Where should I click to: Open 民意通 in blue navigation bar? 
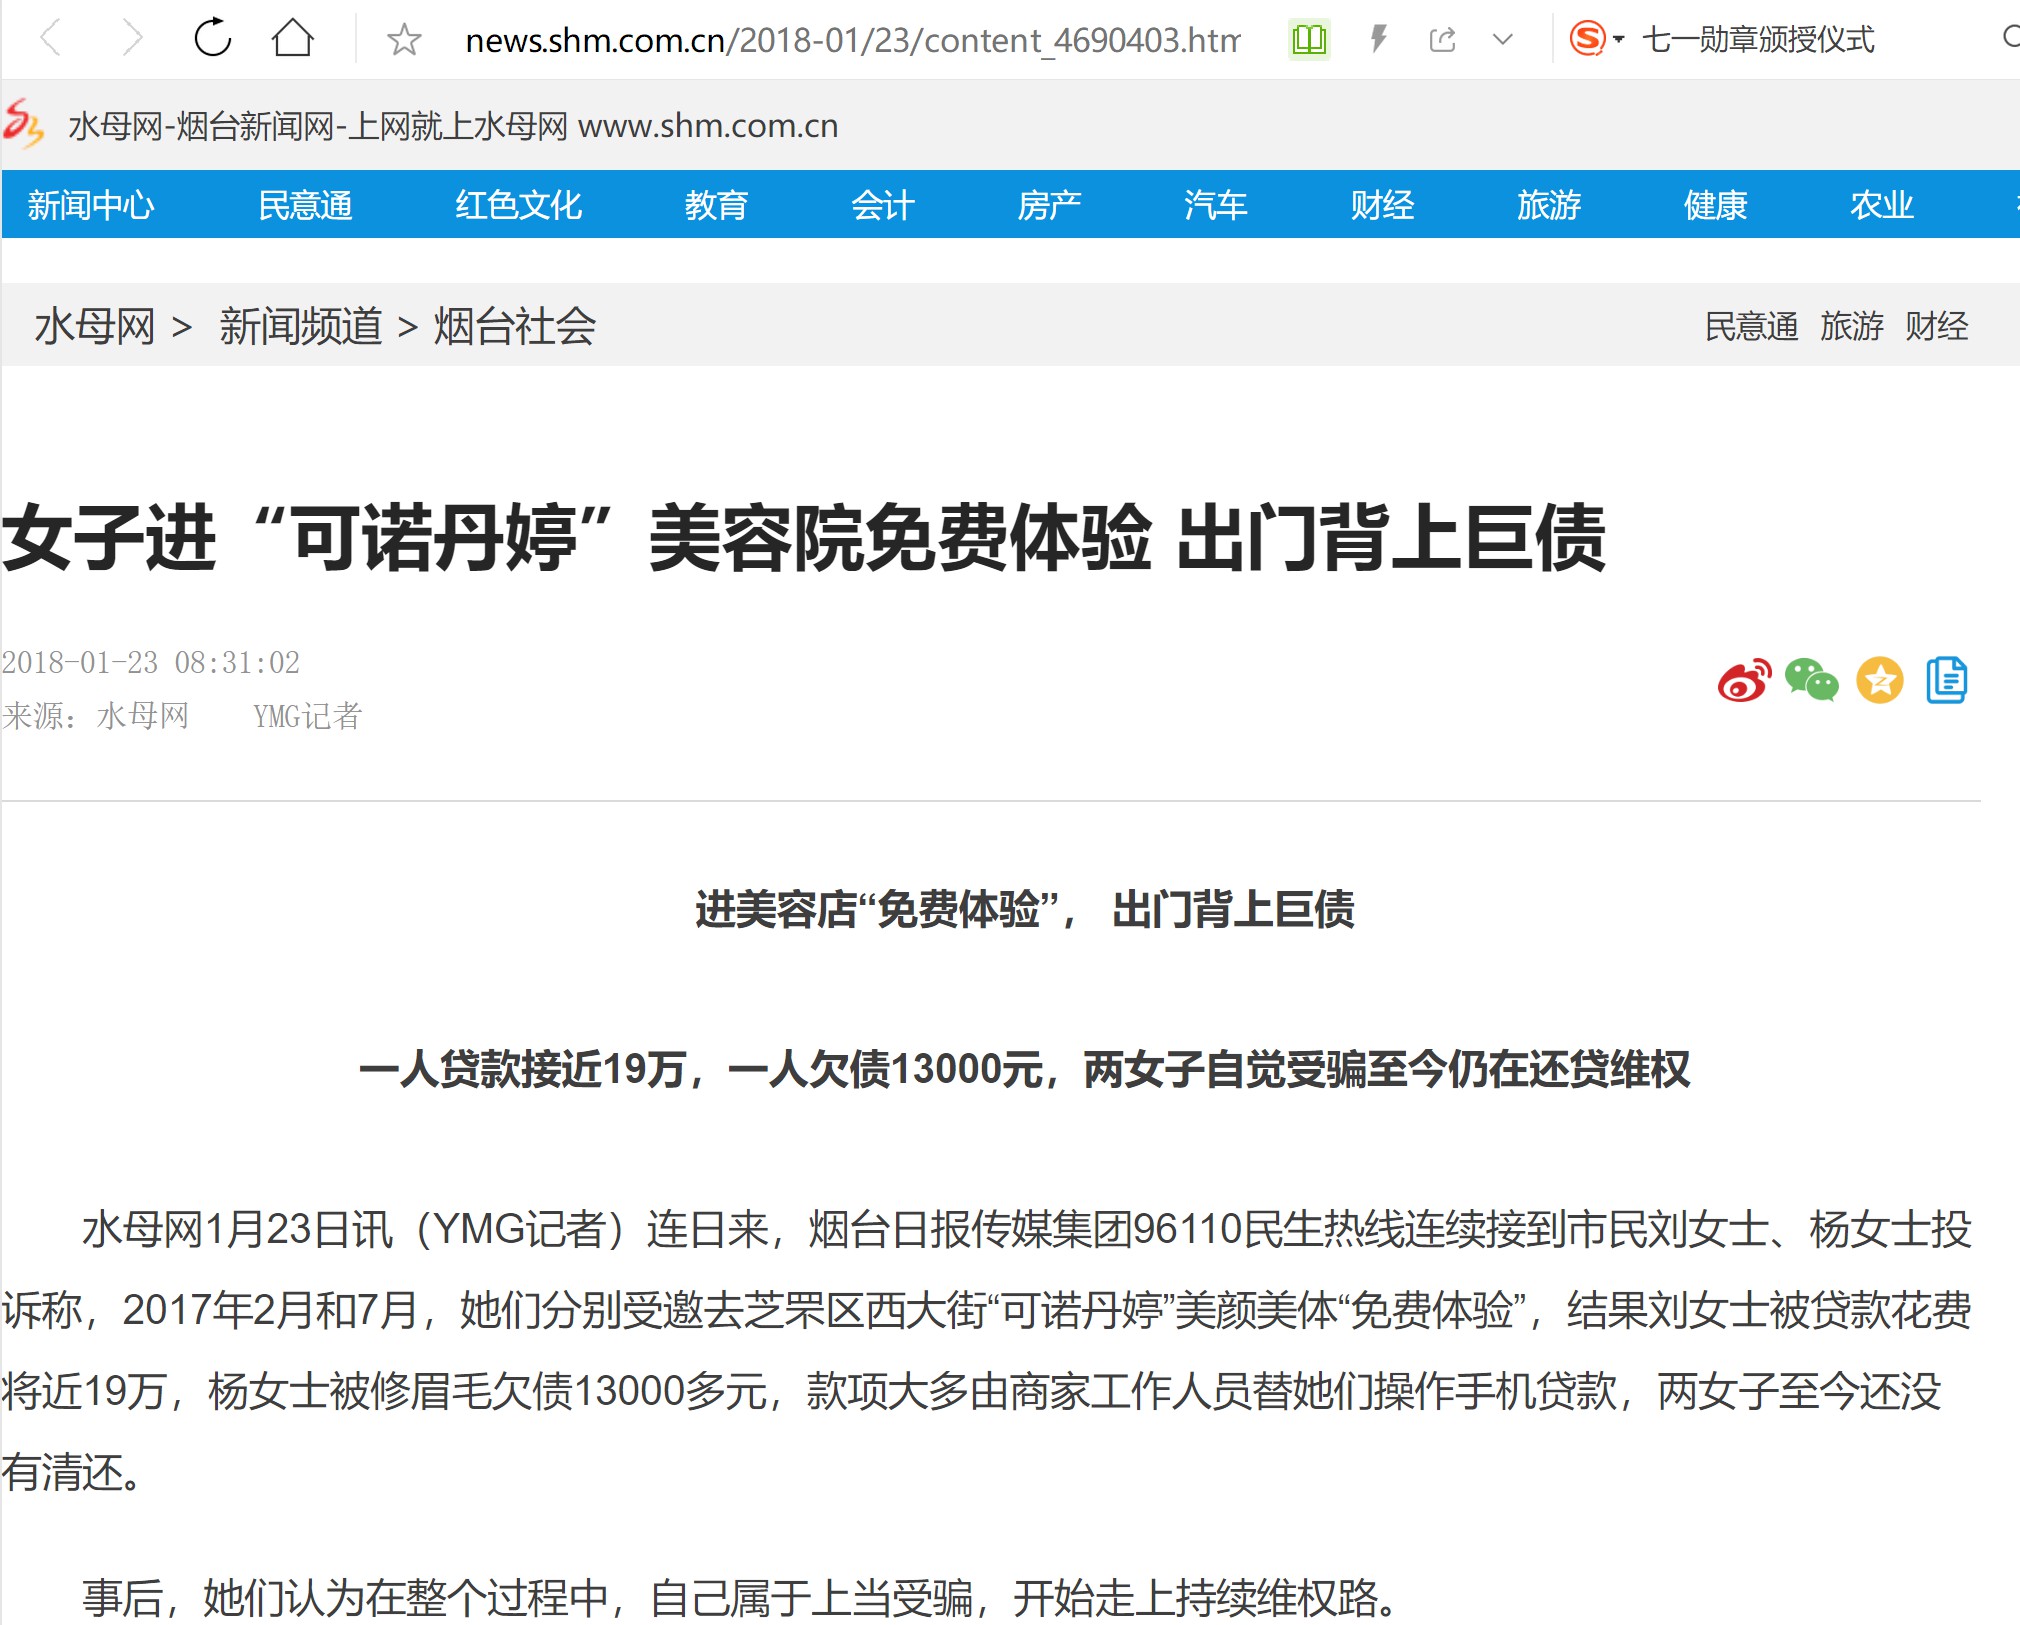(x=305, y=205)
